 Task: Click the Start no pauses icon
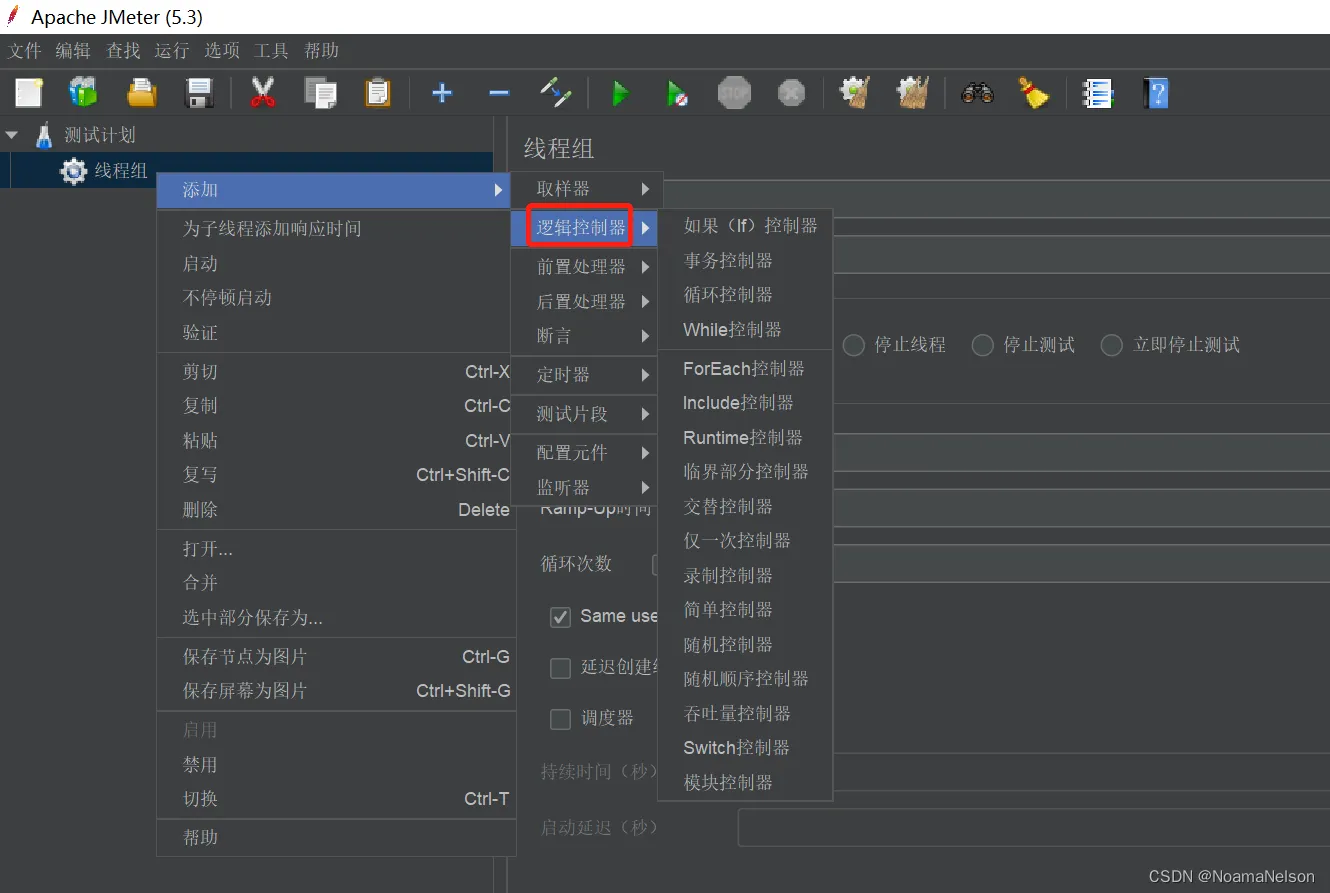[677, 94]
